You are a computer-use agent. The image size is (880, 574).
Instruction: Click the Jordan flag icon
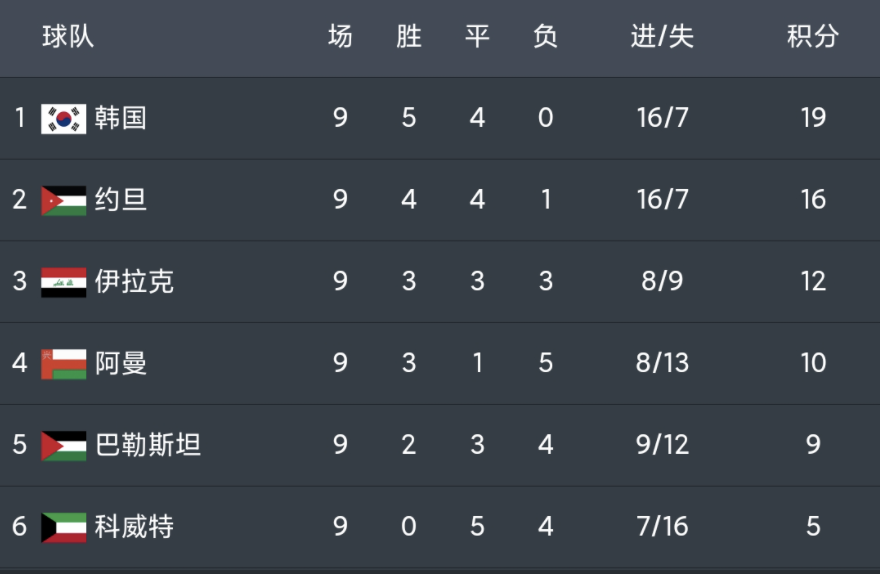click(64, 201)
